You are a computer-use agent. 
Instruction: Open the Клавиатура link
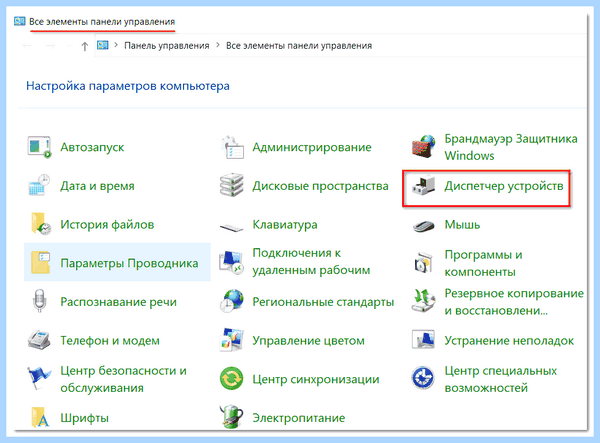coord(285,225)
